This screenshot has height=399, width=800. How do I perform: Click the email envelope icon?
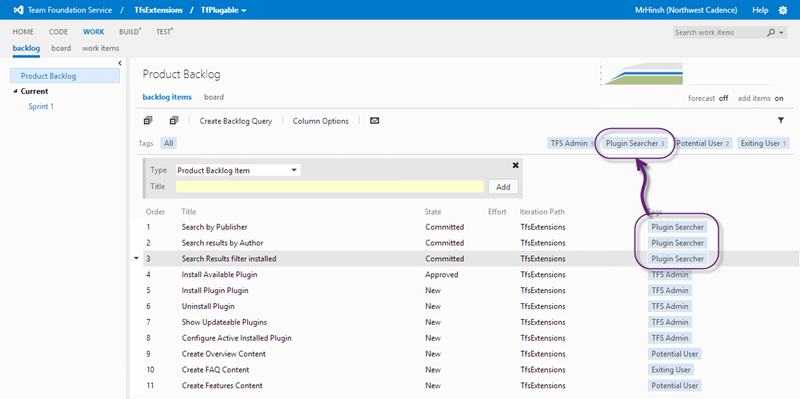[x=374, y=121]
